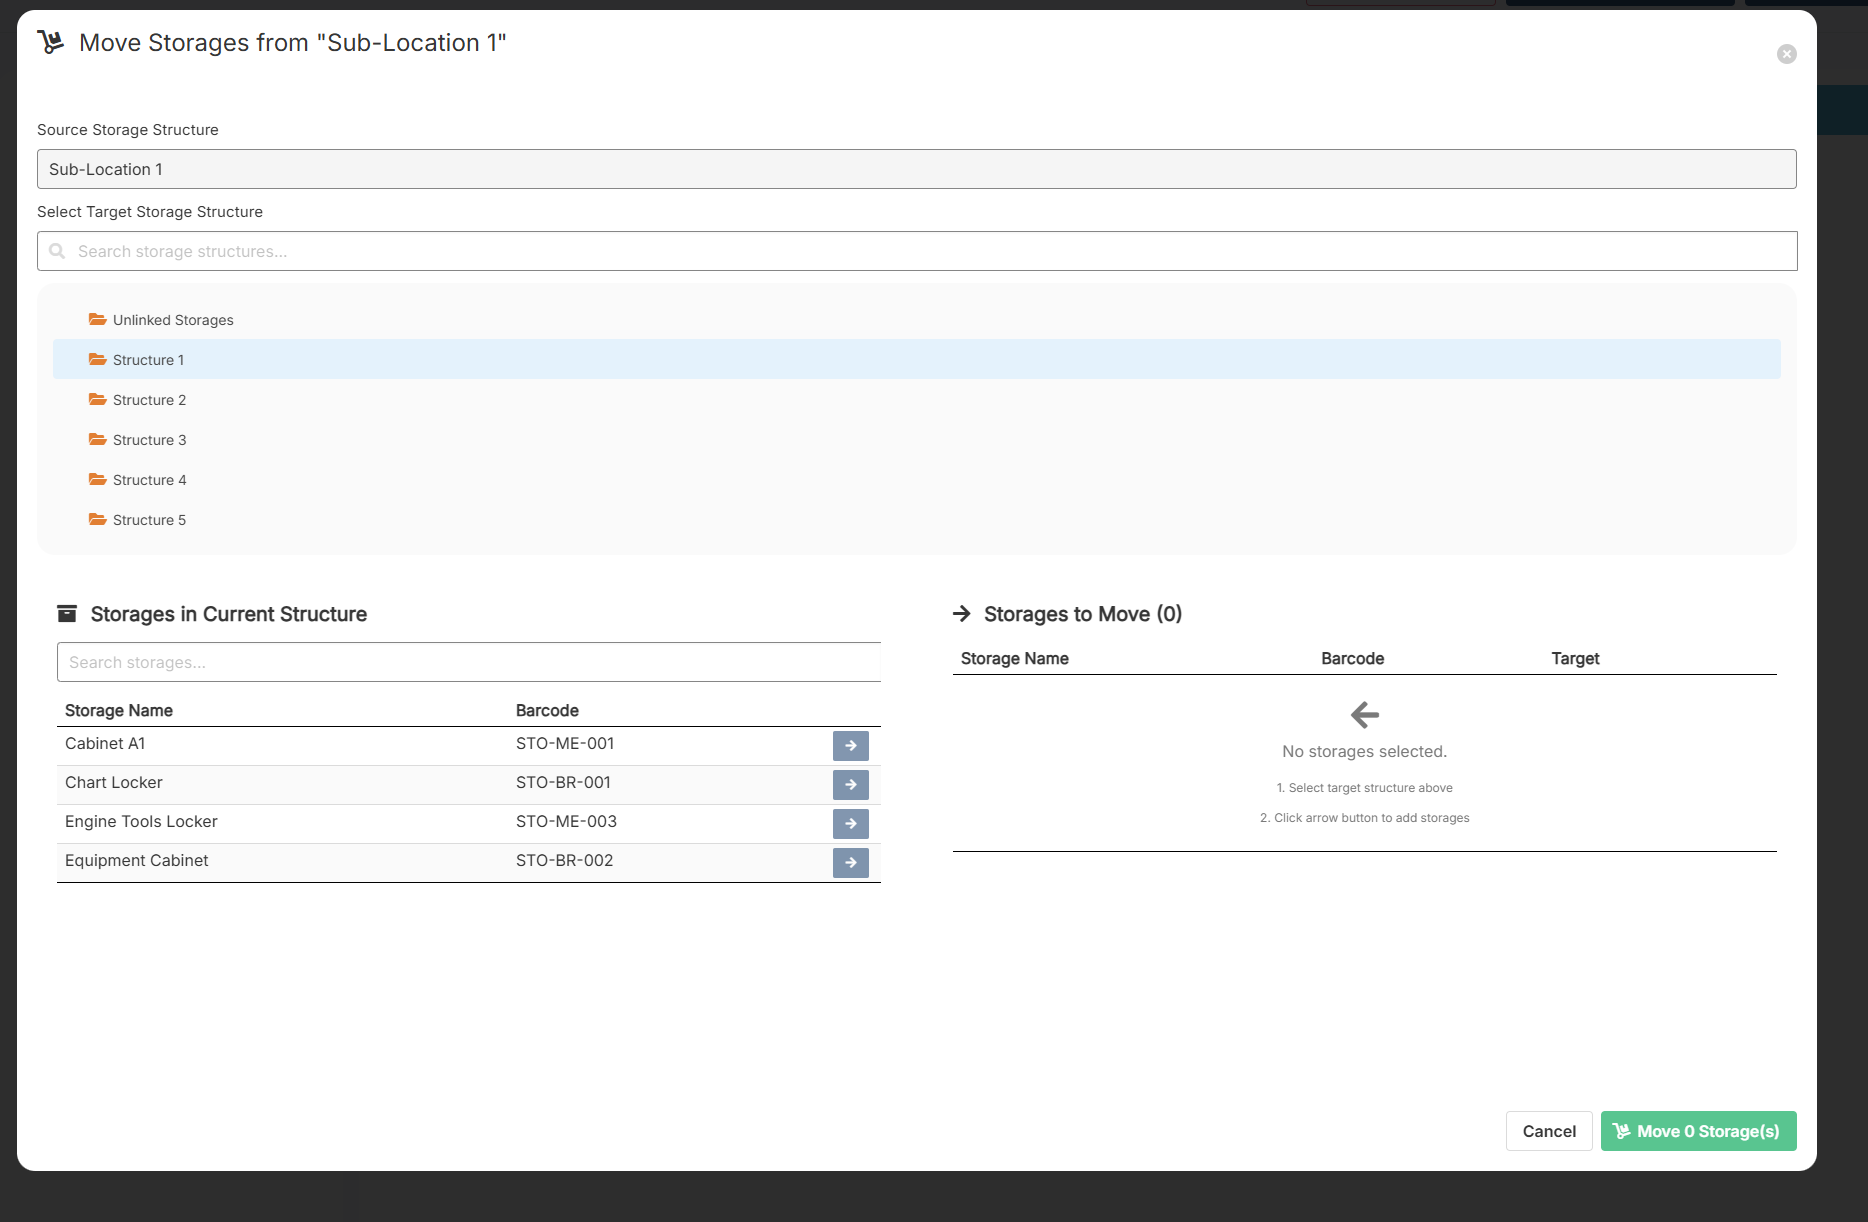Click the Unlinked Storages folder icon

point(98,320)
